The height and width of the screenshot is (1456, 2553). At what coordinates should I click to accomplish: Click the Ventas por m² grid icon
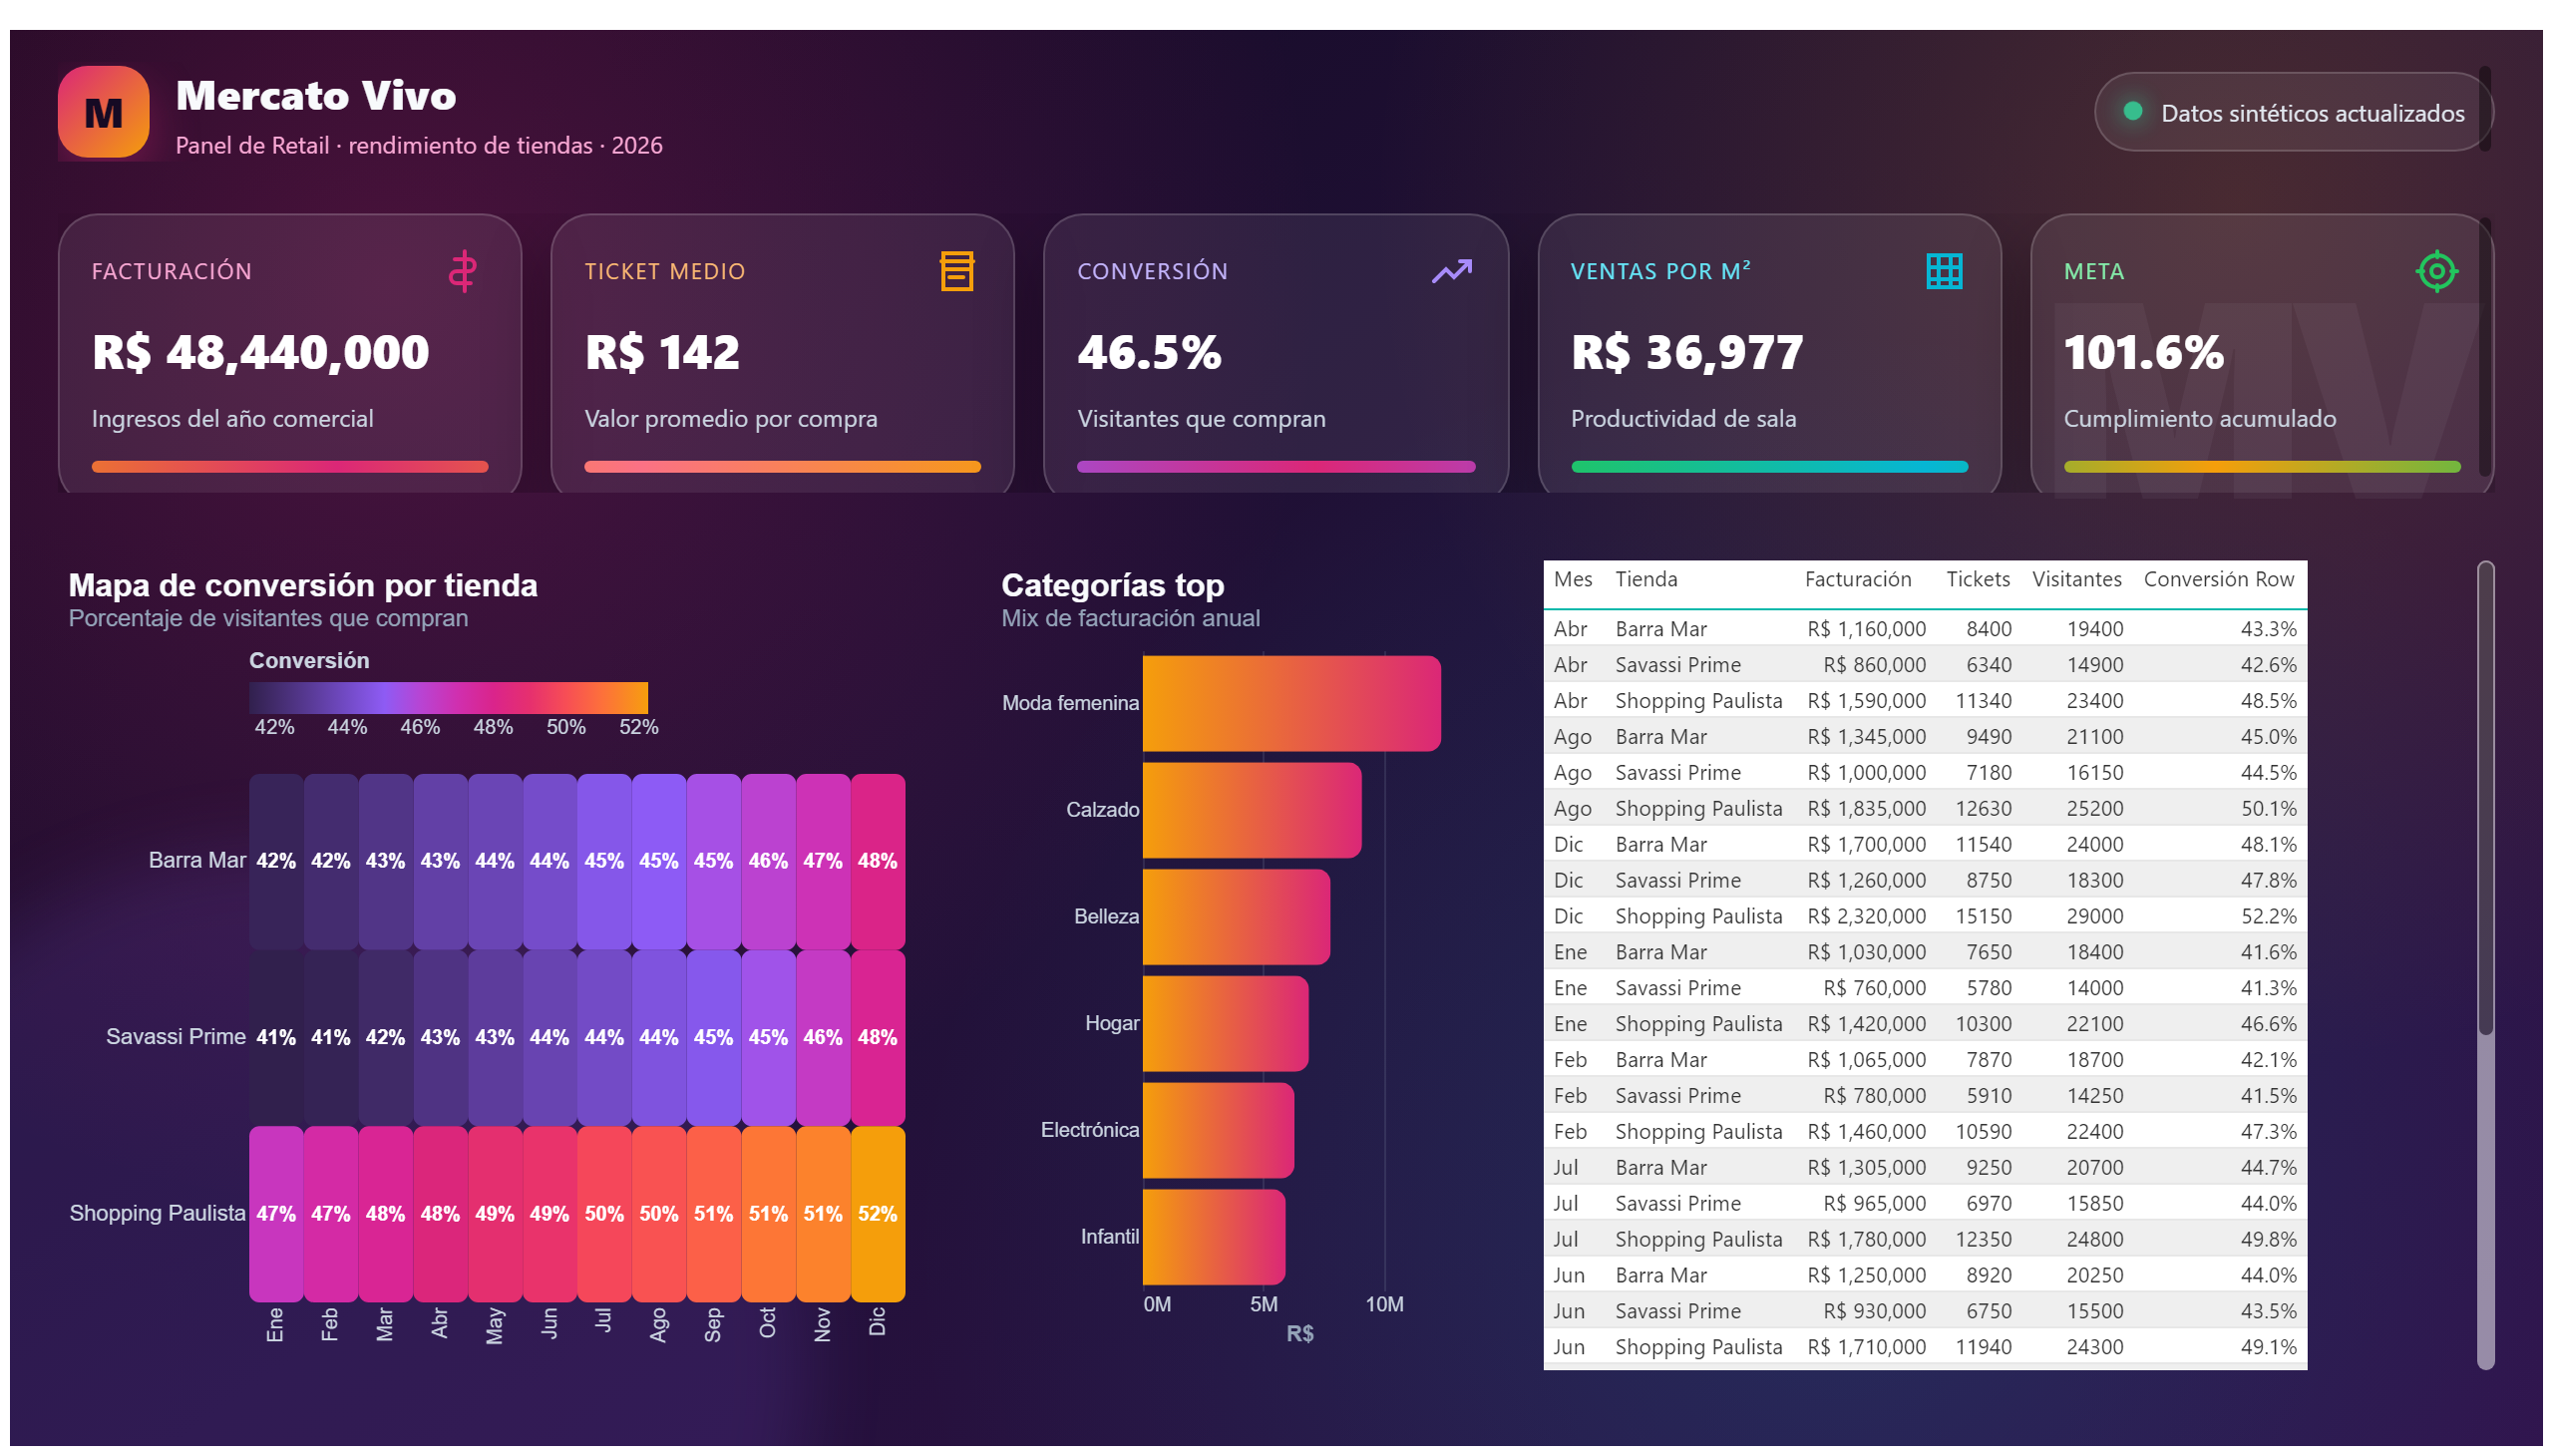point(1943,271)
